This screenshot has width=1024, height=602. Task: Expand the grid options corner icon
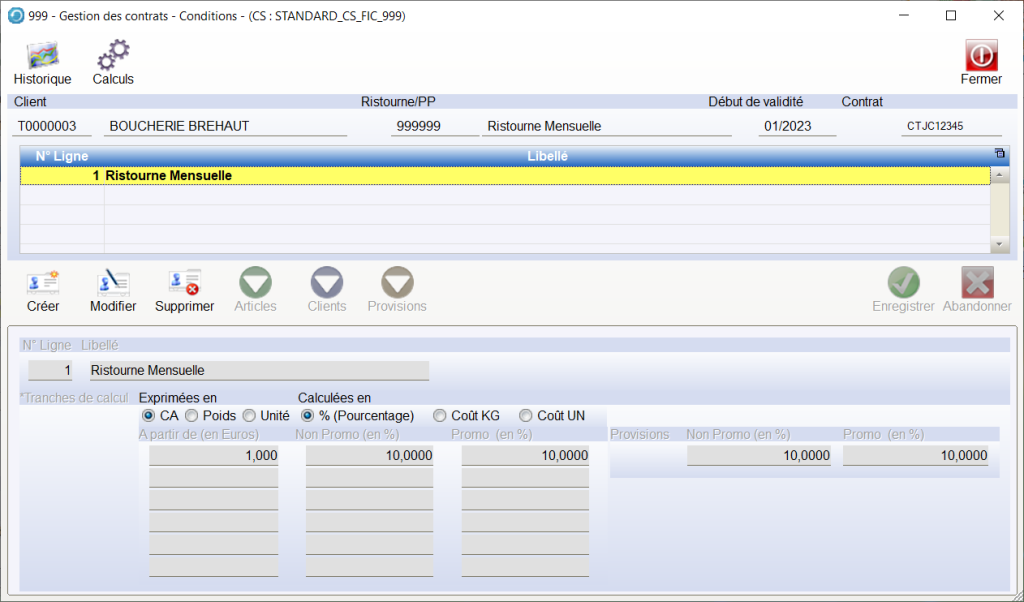pos(999,153)
